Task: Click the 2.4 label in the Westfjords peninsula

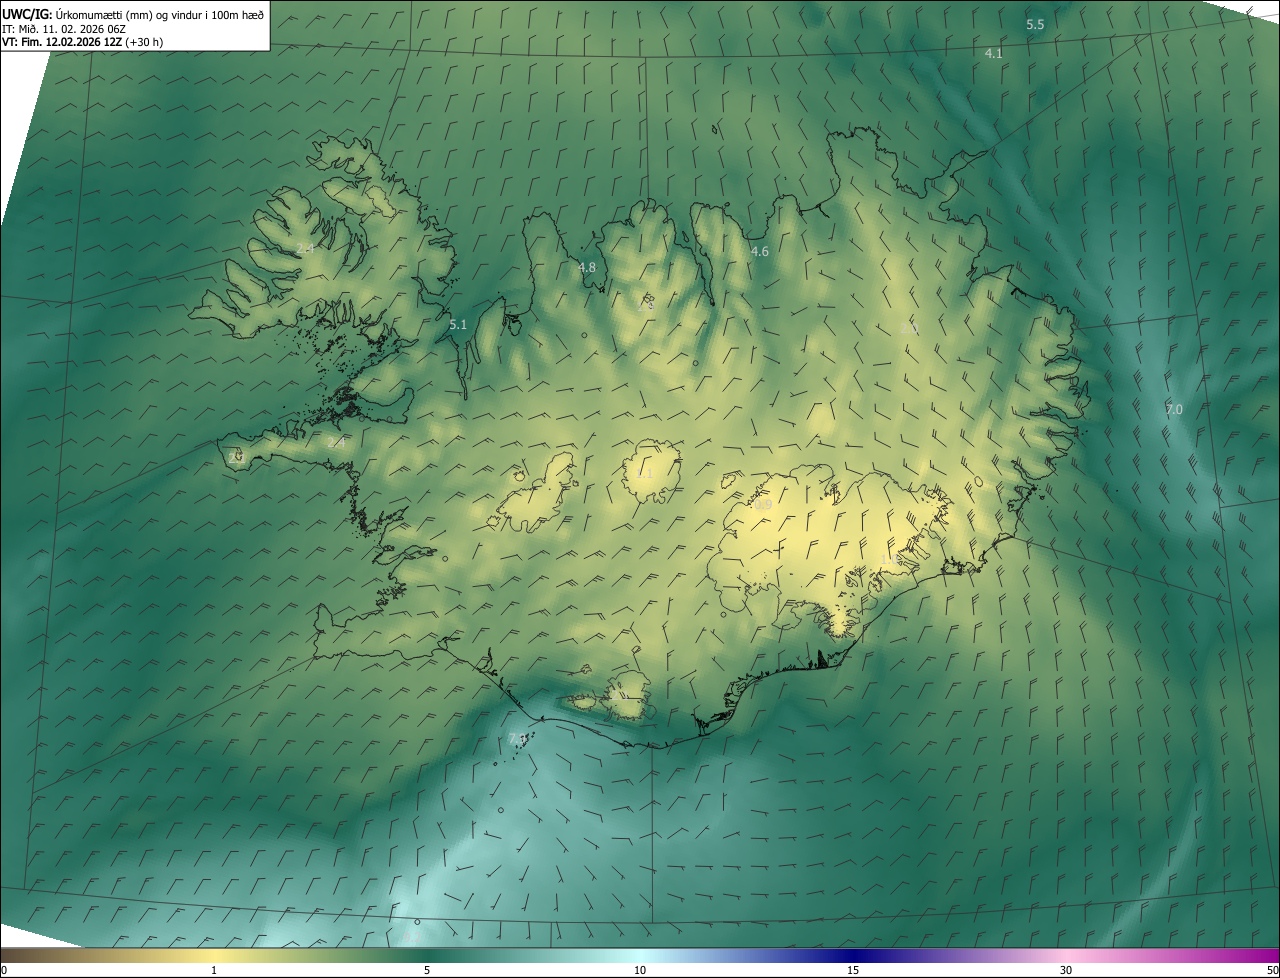Action: (305, 248)
